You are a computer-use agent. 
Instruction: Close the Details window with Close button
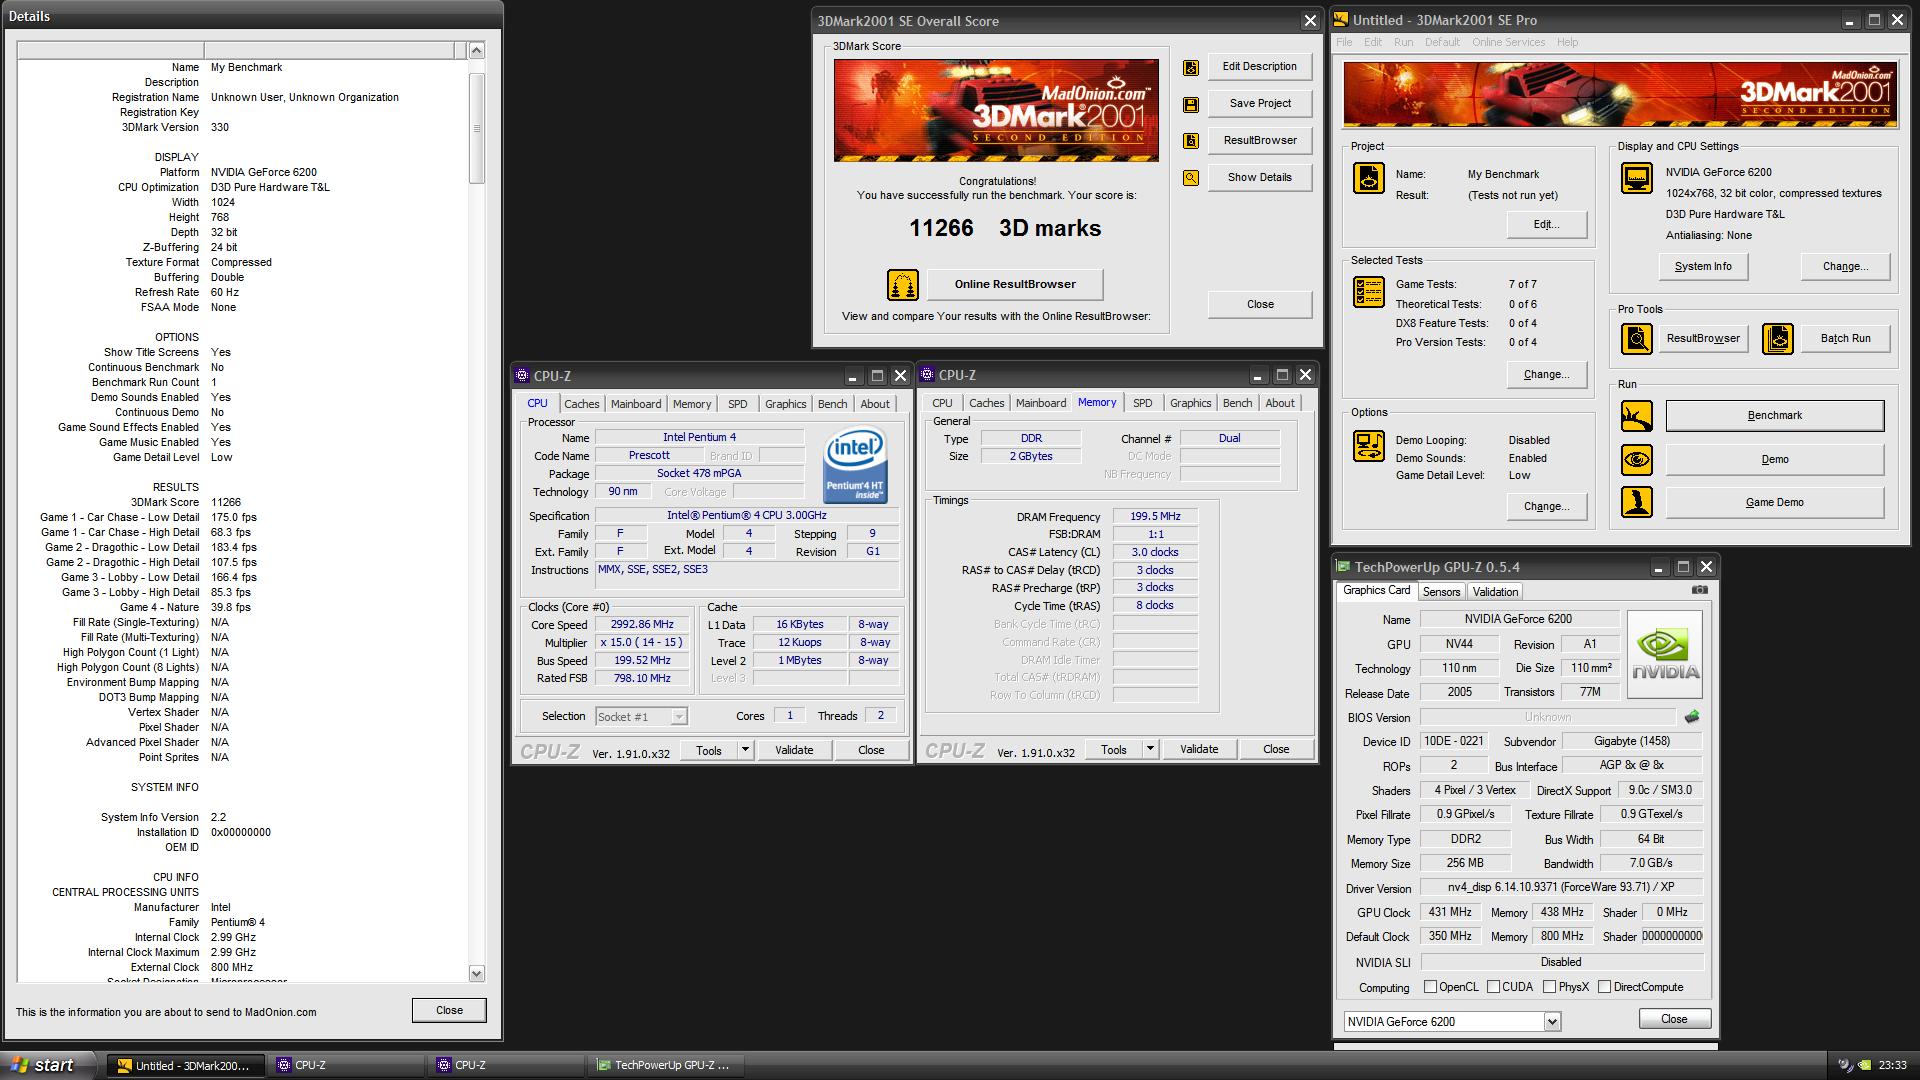pos(449,1010)
